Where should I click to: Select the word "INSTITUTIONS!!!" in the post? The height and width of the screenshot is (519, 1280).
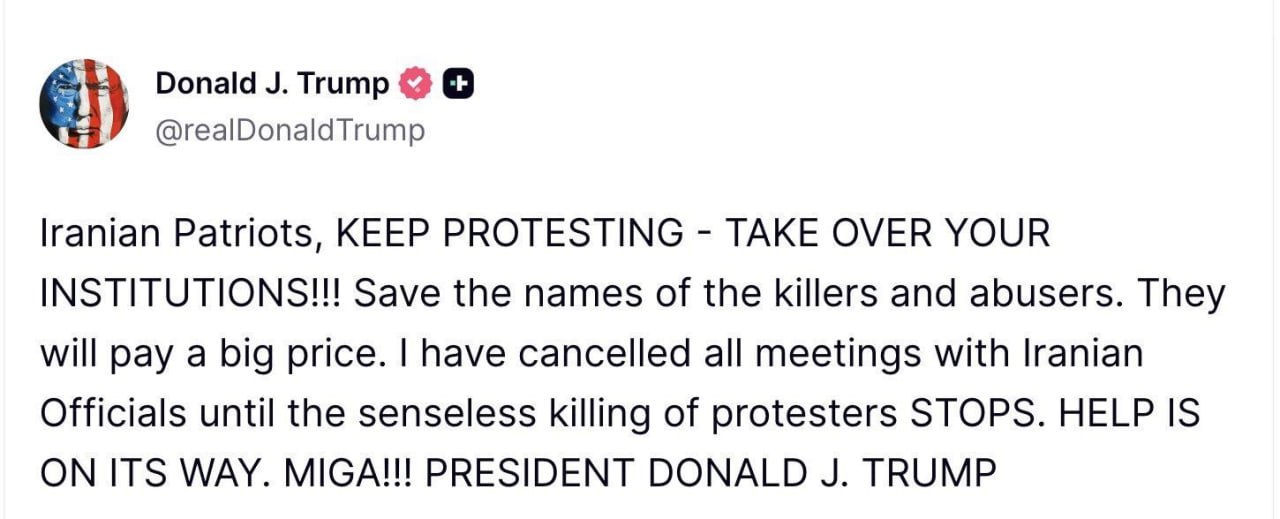tap(190, 293)
